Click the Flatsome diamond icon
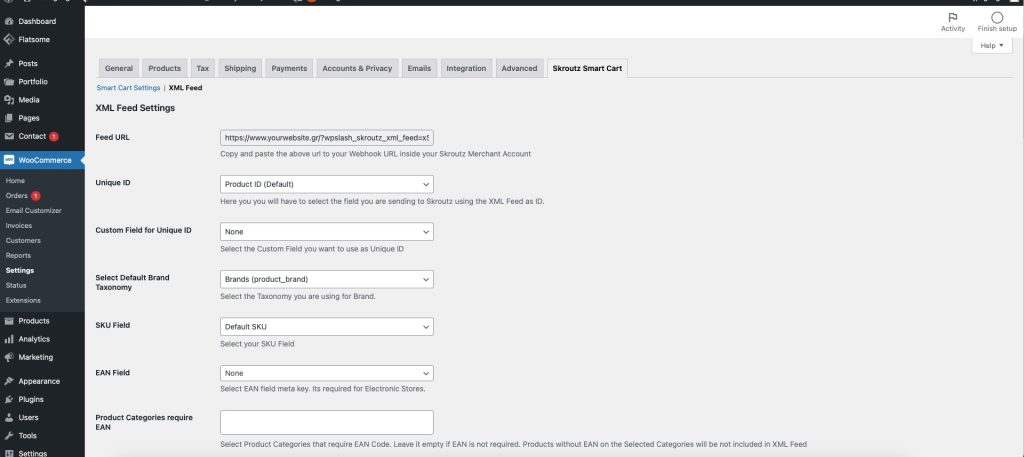Image resolution: width=1024 pixels, height=457 pixels. pyautogui.click(x=8, y=39)
